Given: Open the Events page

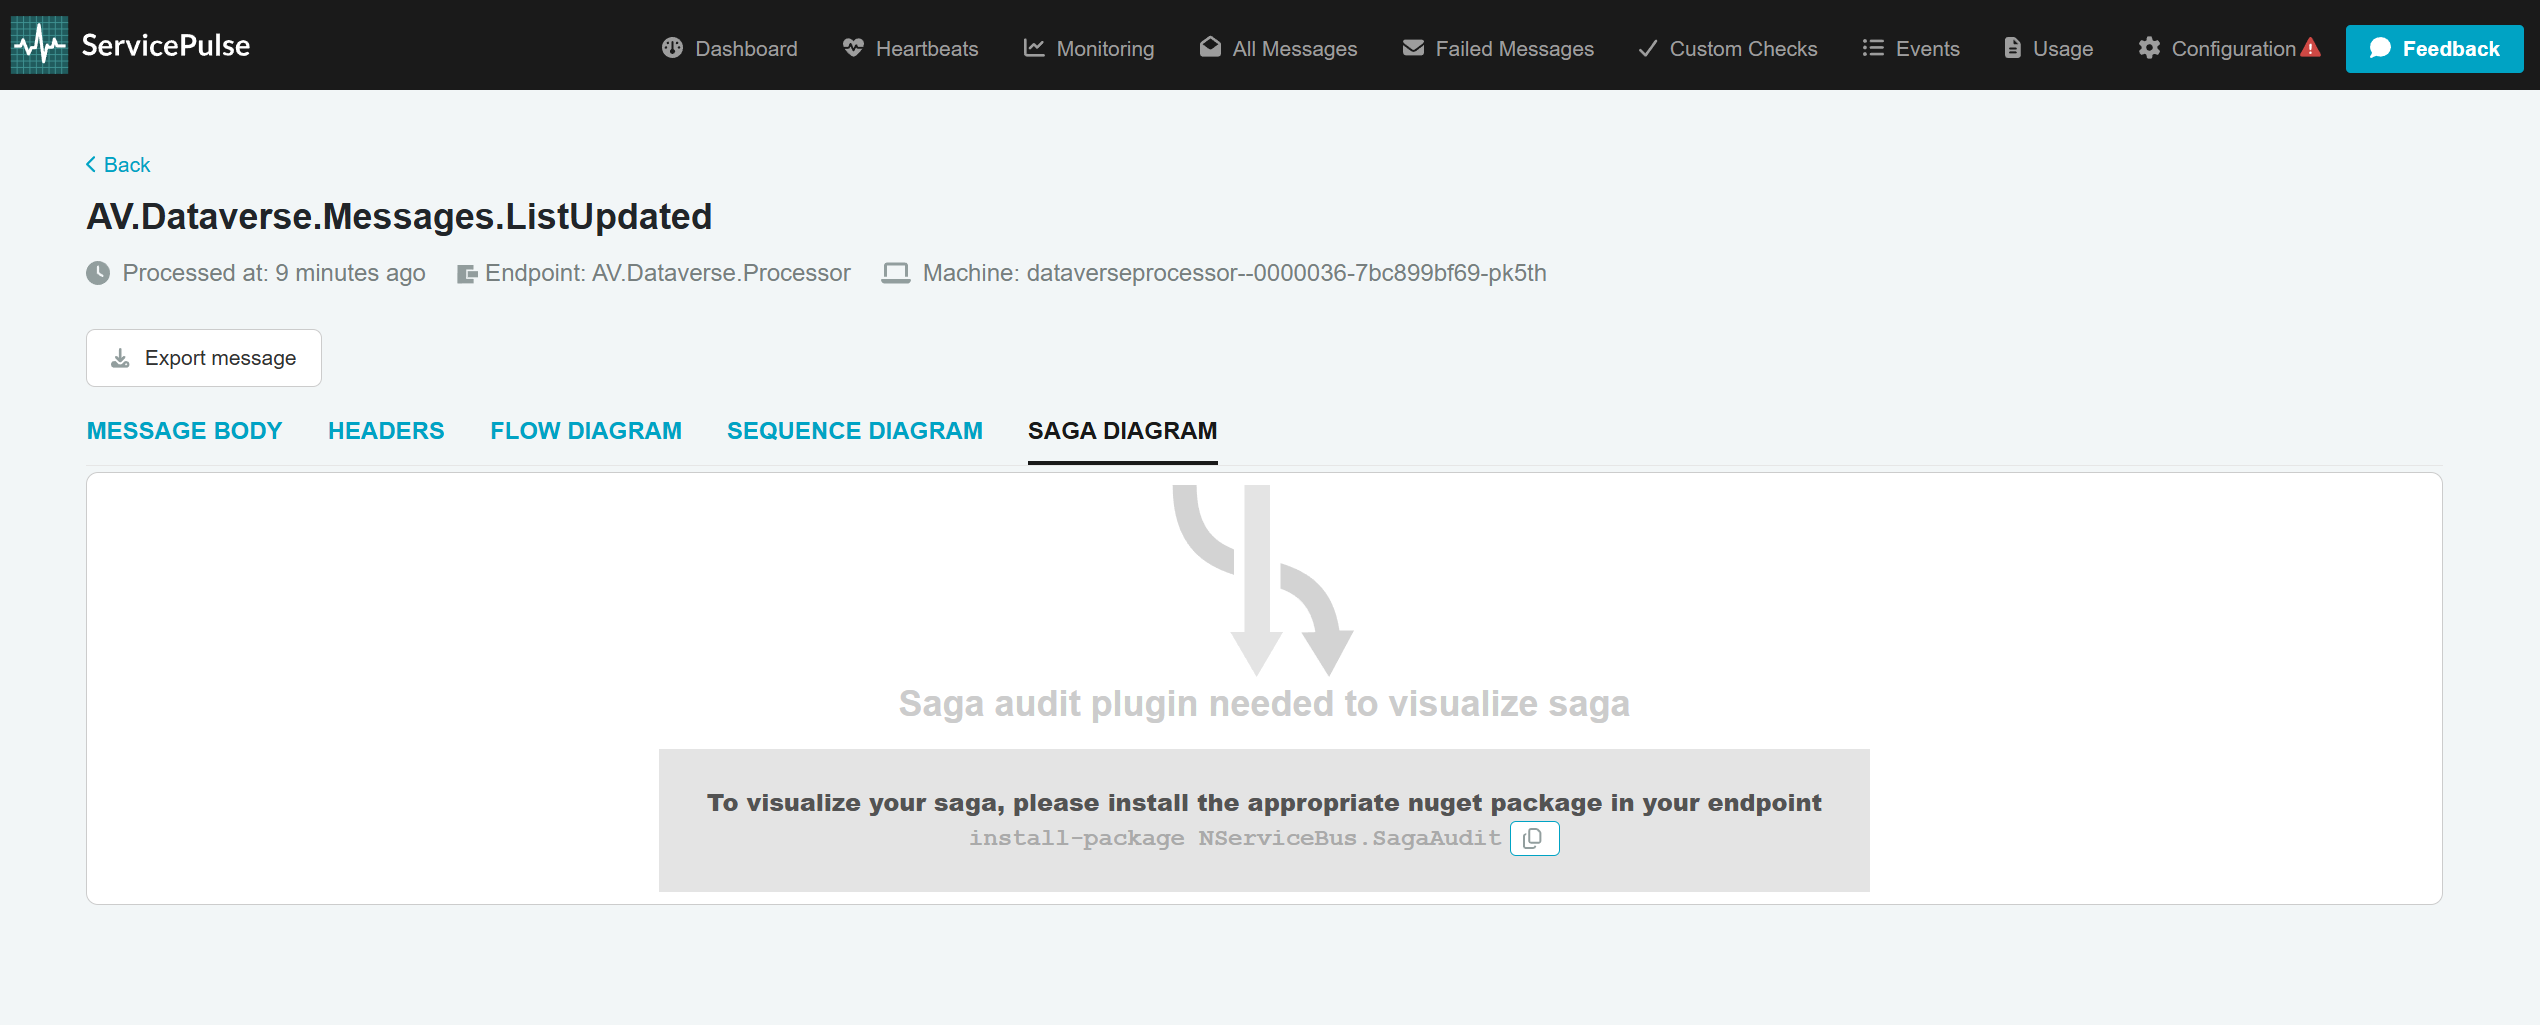Looking at the screenshot, I should click(x=1911, y=48).
